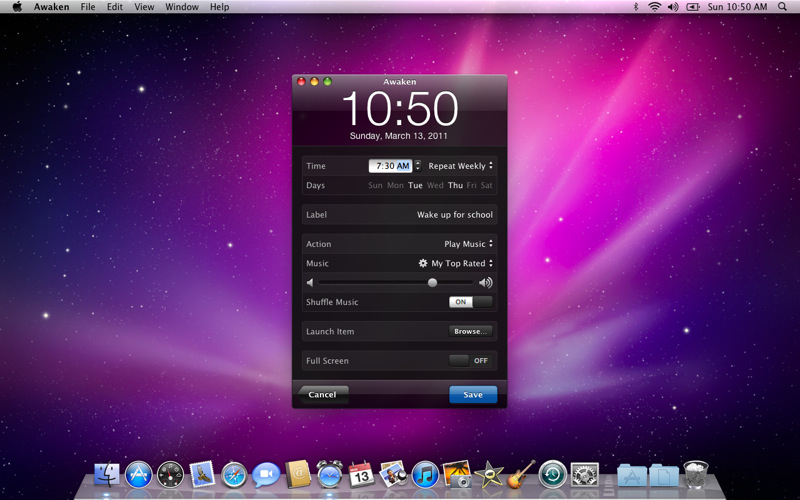Click Browse for Launch Item
This screenshot has width=800, height=500.
click(470, 331)
